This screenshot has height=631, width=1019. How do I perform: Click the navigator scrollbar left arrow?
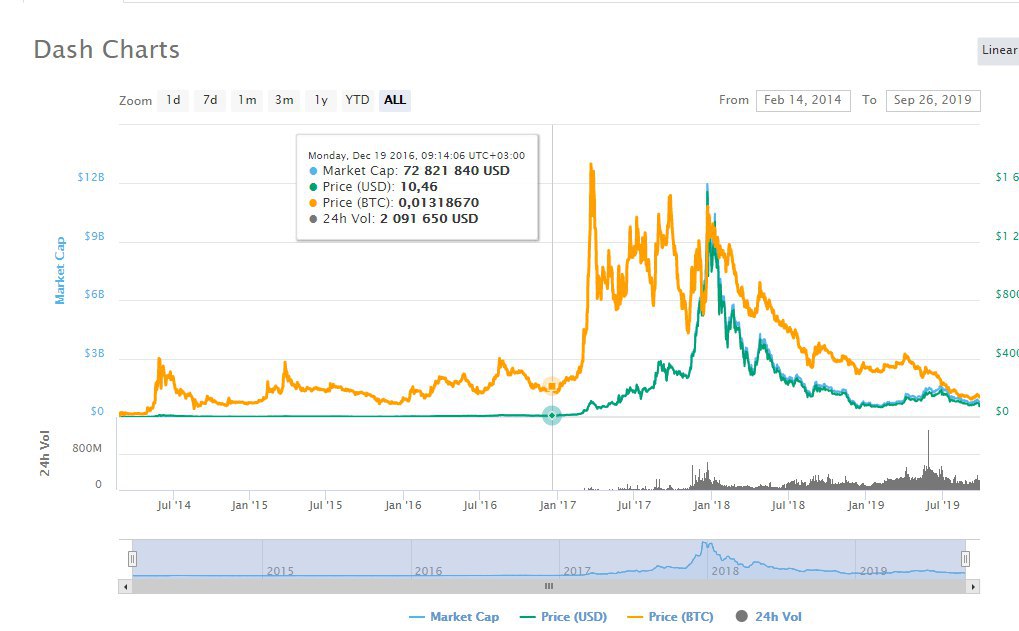pyautogui.click(x=125, y=587)
